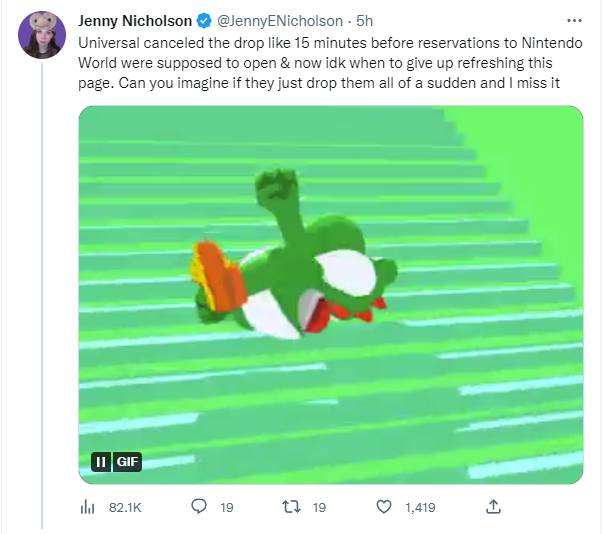Click the 1,419 likes count
604x534 pixels.
(x=420, y=507)
